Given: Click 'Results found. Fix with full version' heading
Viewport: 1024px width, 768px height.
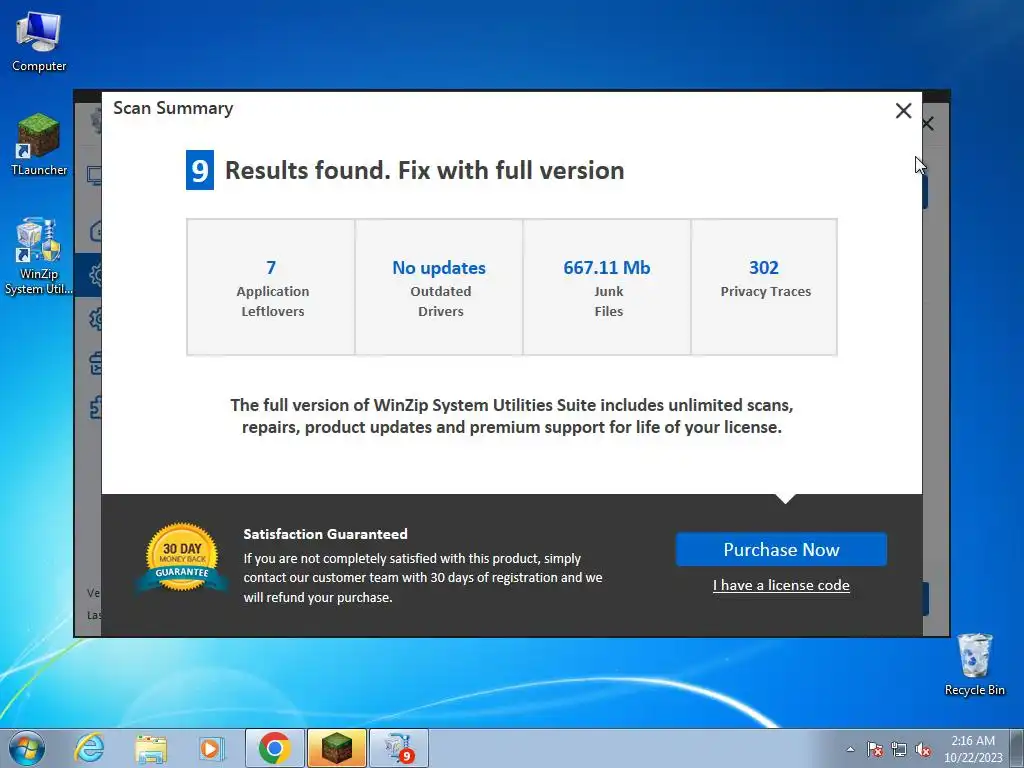Looking at the screenshot, I should (424, 170).
